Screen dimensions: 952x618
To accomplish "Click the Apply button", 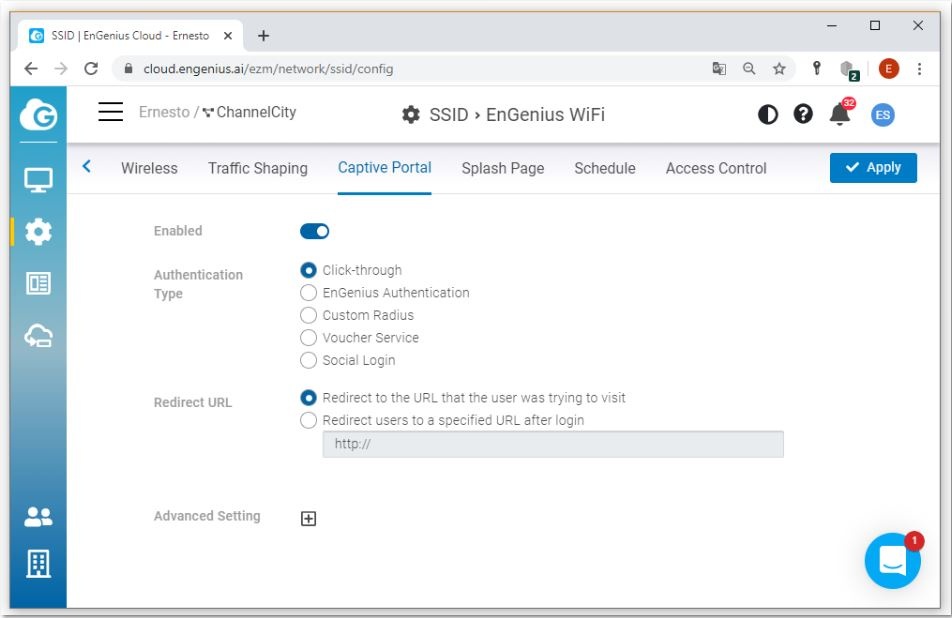I will pos(873,168).
